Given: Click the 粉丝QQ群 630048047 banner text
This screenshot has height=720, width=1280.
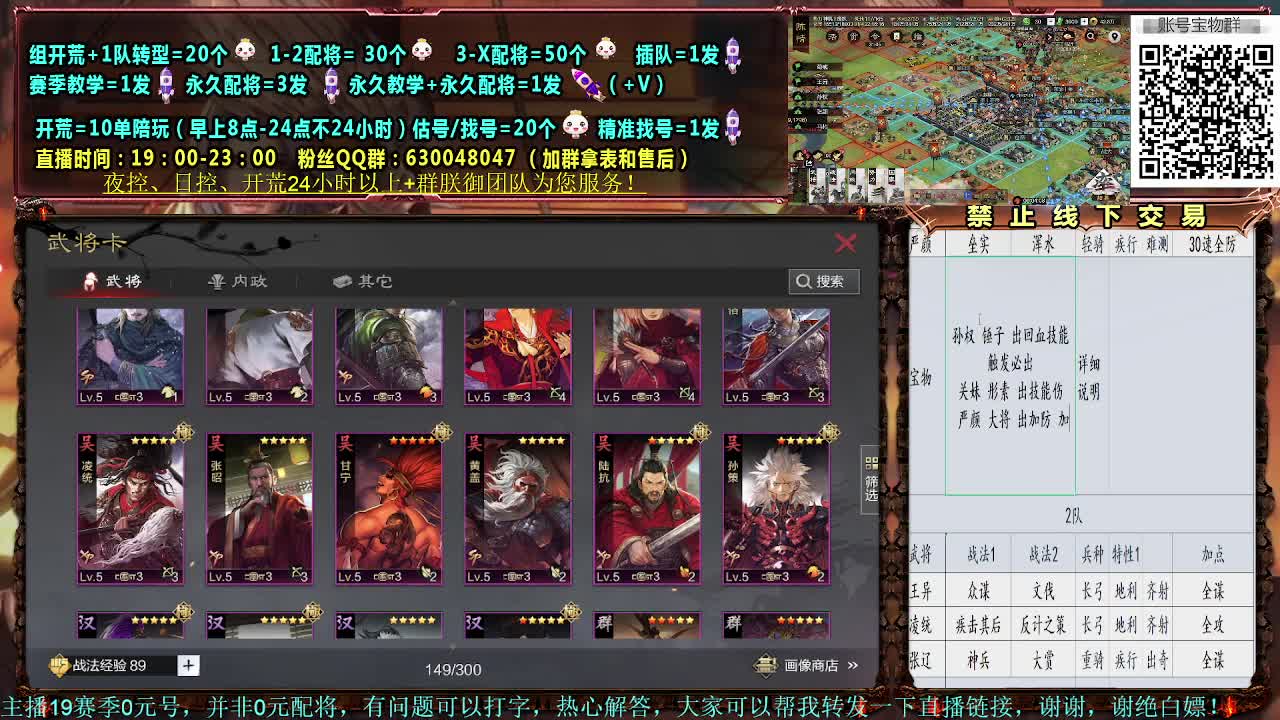Looking at the screenshot, I should tap(407, 158).
